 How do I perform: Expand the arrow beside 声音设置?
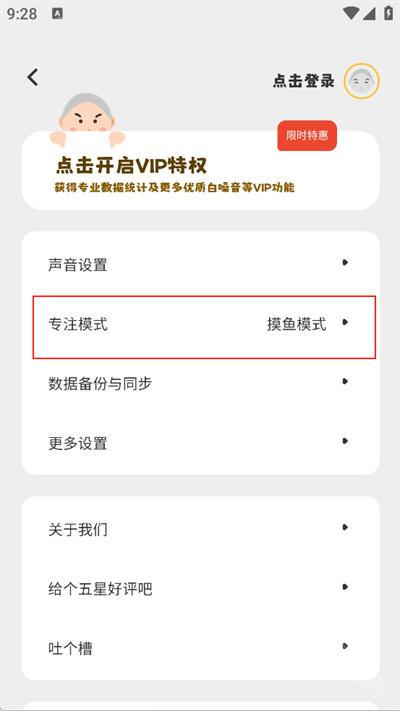[346, 262]
